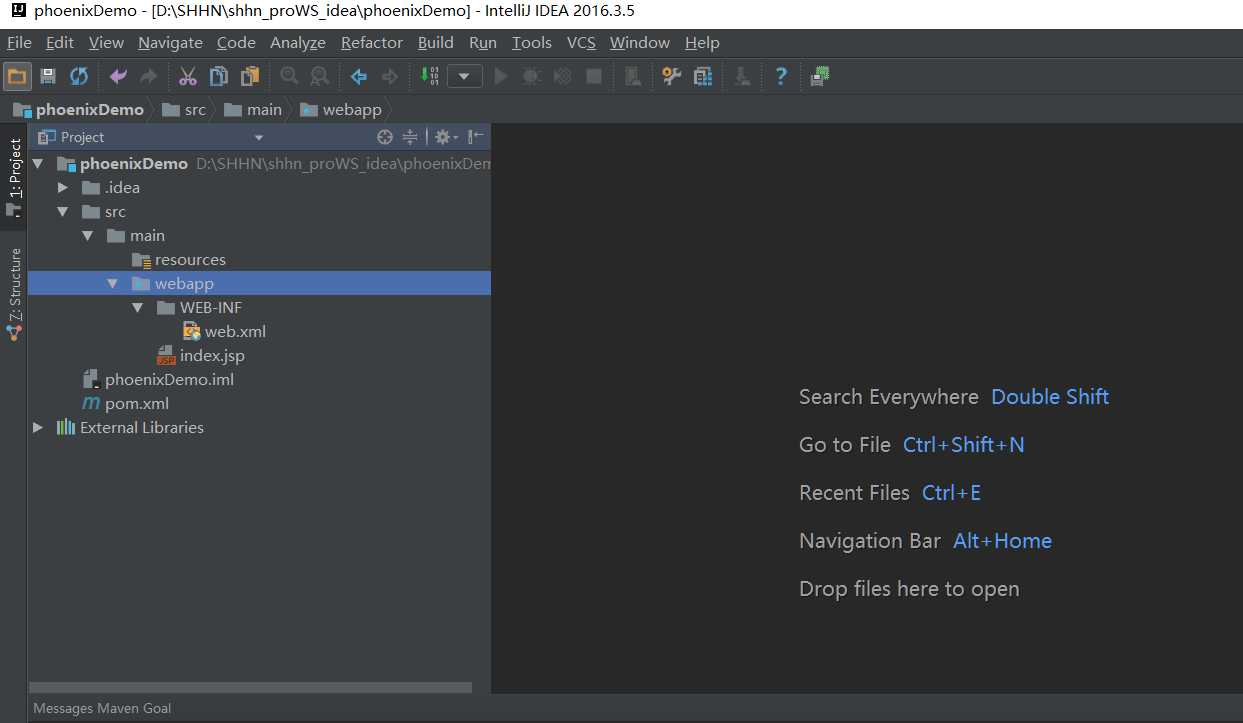Open the File menu
Viewport: 1243px width, 723px height.
pos(19,42)
